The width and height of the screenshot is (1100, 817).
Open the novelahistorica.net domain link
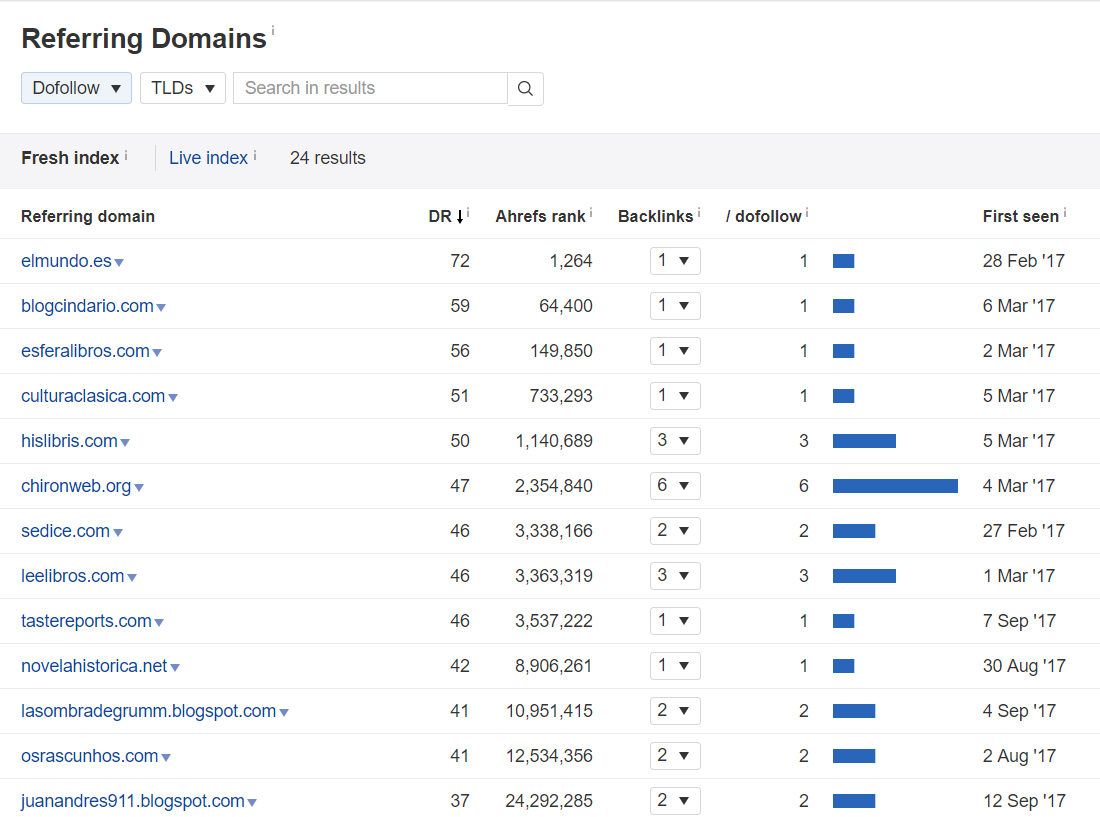(94, 666)
